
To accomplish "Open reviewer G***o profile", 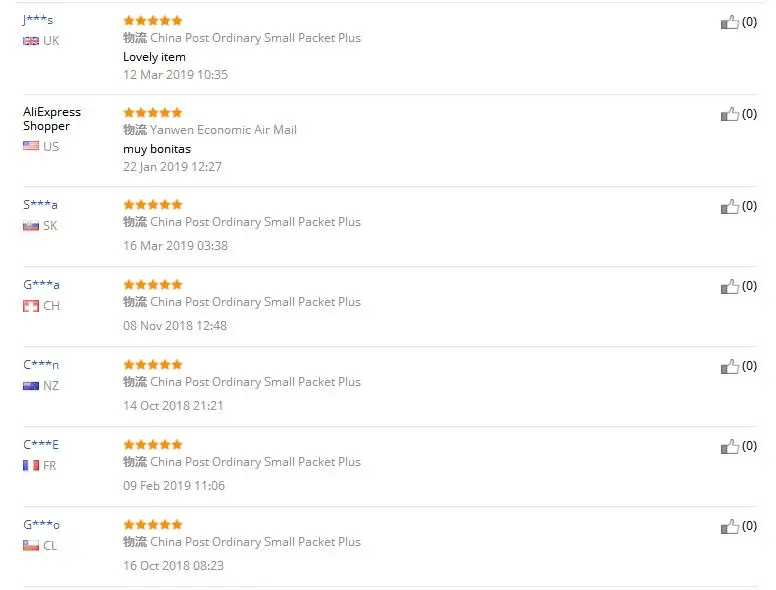I will tap(41, 524).
